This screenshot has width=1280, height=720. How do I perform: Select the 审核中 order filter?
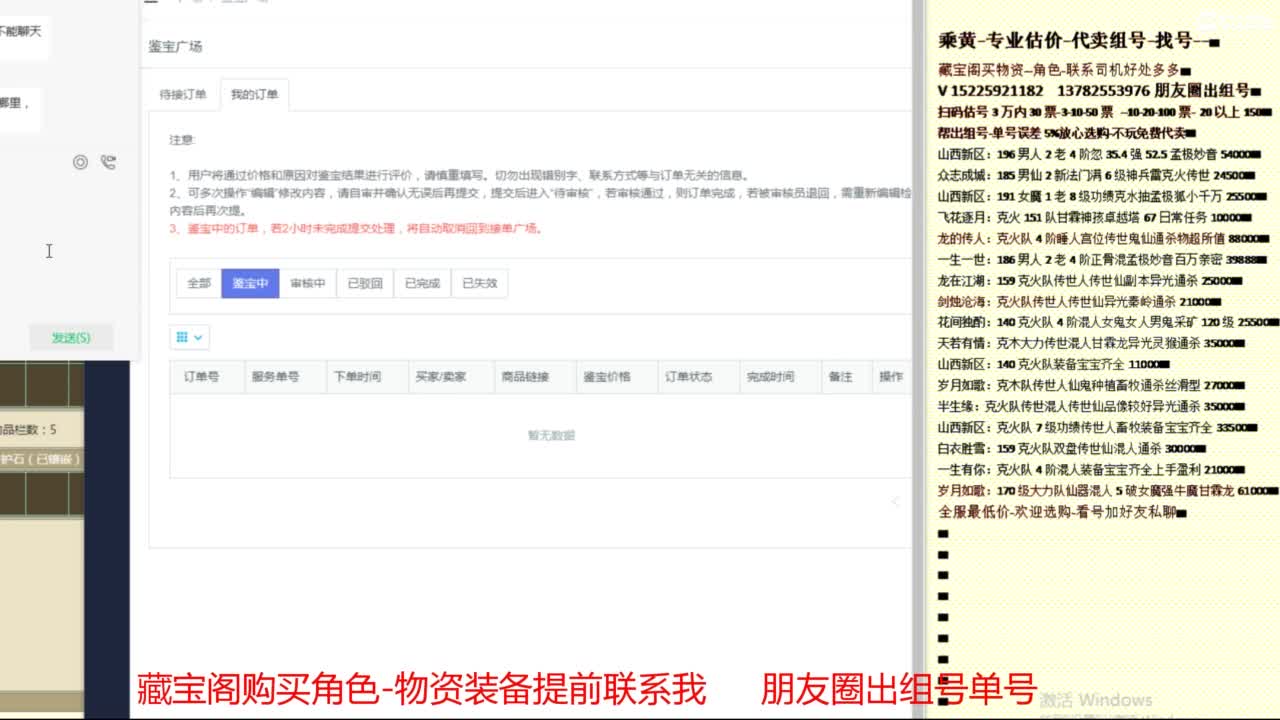[308, 283]
